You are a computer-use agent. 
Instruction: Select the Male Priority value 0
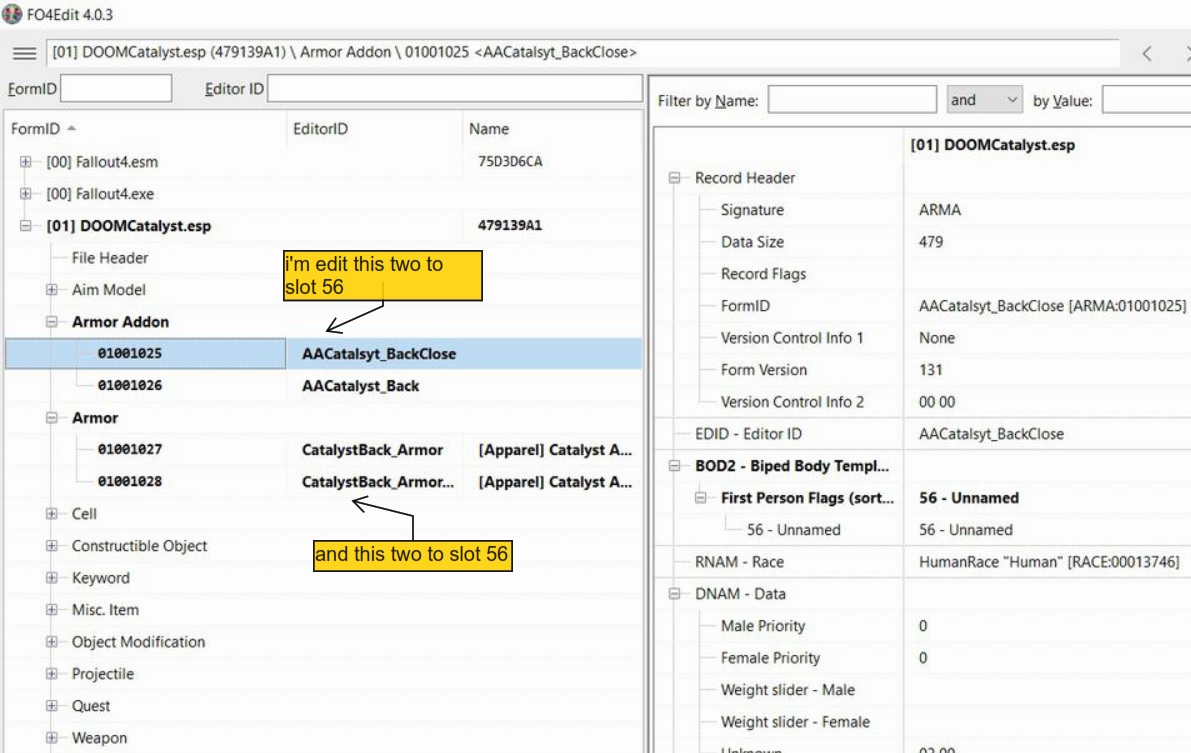coord(923,625)
